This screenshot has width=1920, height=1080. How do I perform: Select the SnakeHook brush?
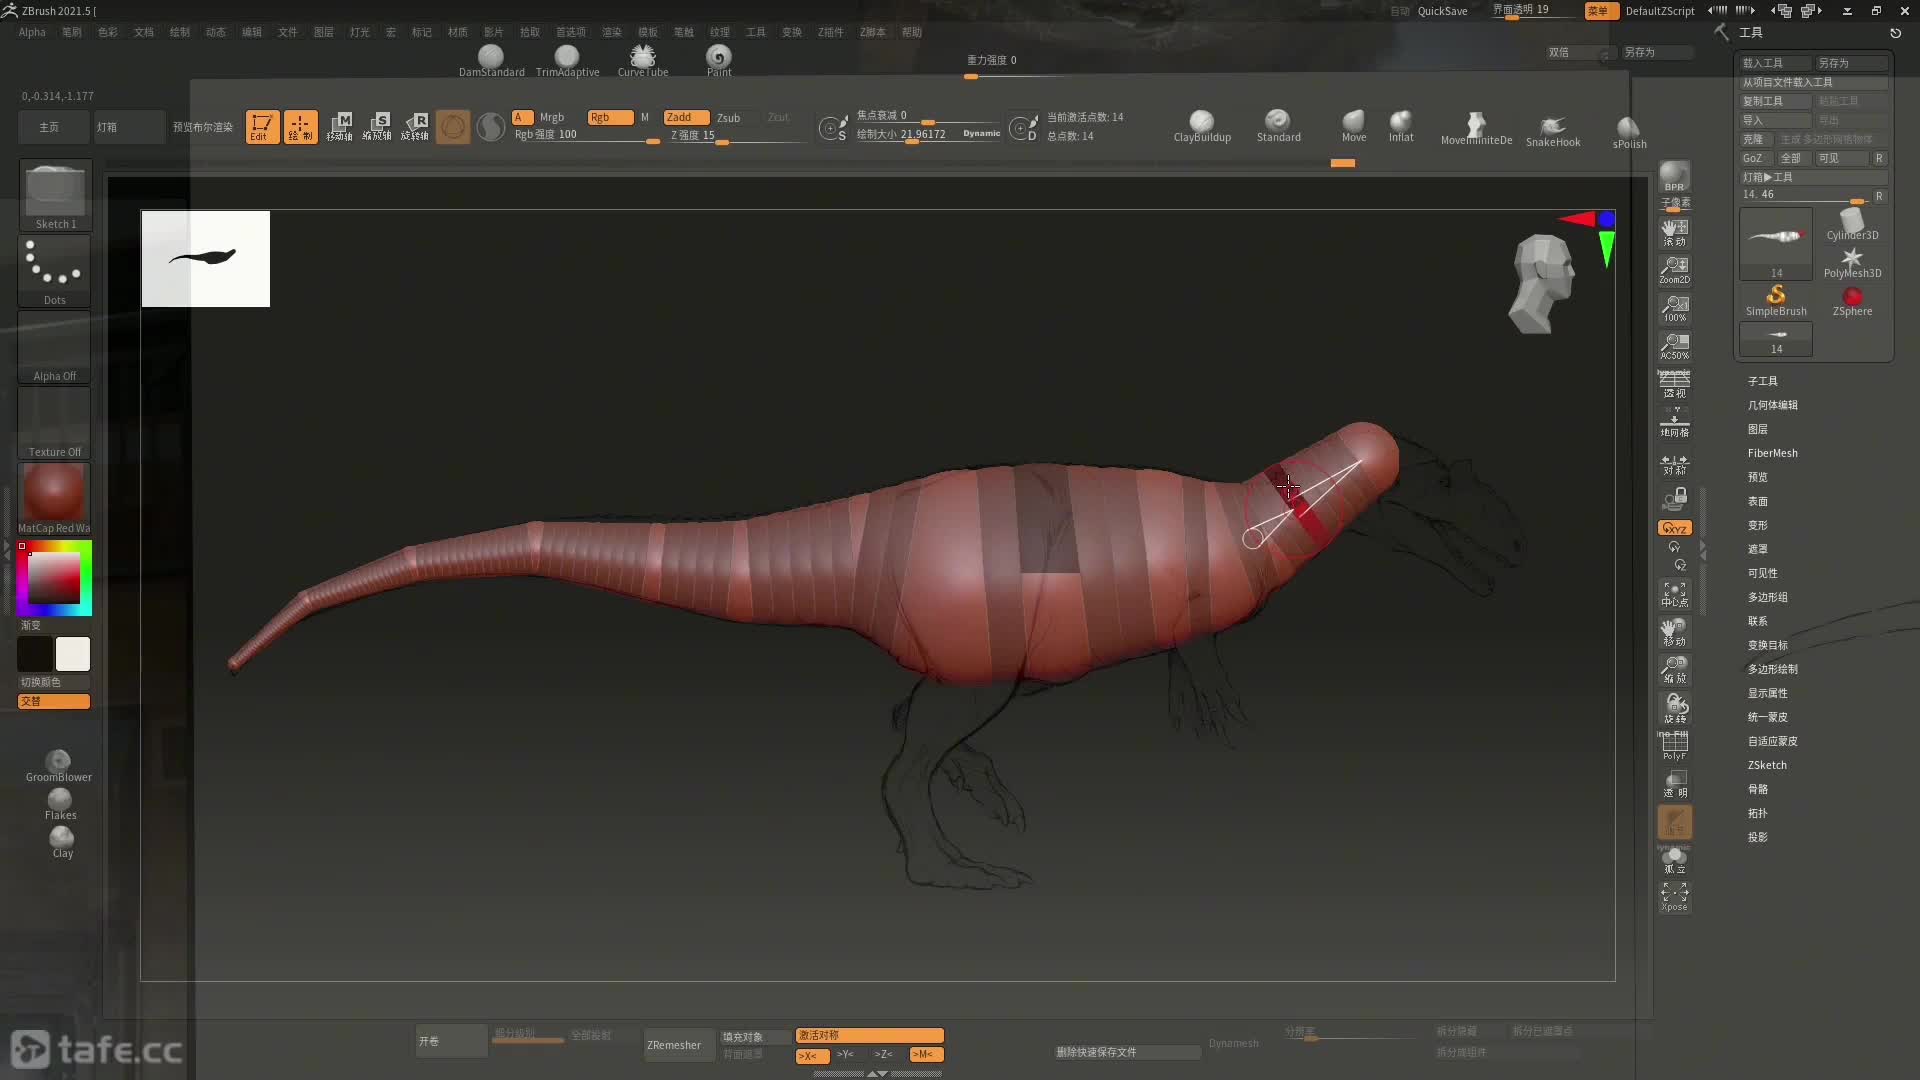(1553, 130)
